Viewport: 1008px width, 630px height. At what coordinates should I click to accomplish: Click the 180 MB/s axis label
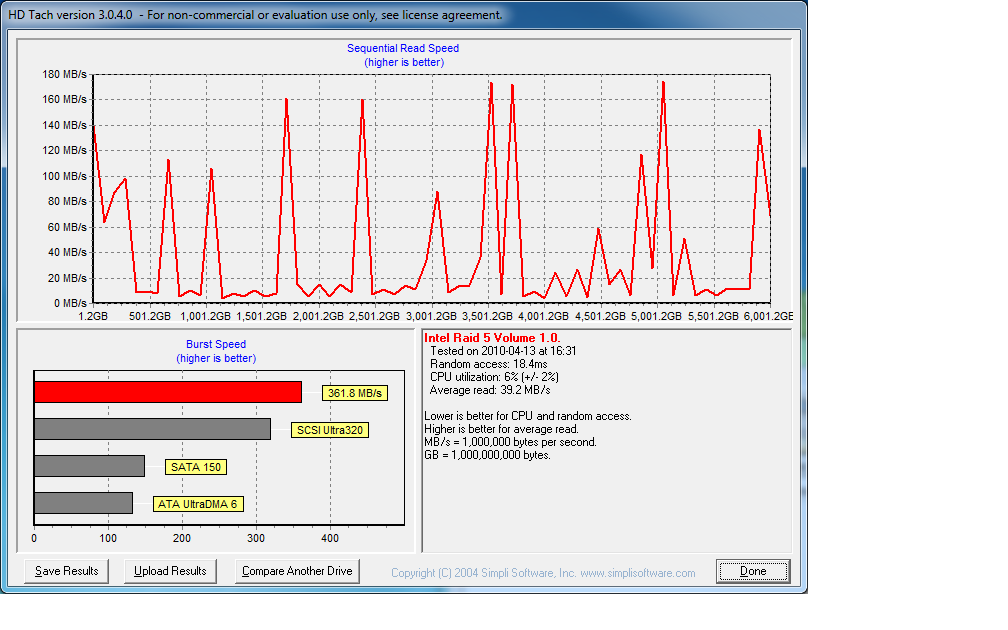click(x=64, y=75)
